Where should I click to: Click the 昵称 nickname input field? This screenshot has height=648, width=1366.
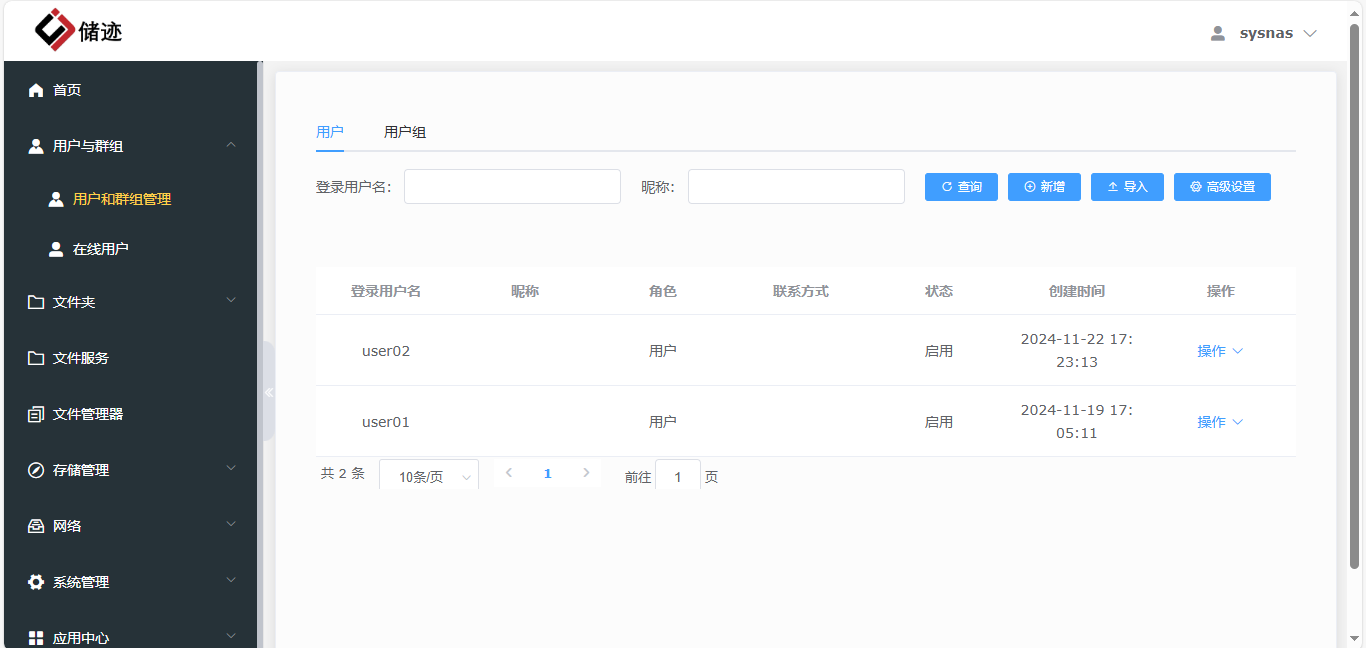pyautogui.click(x=795, y=186)
